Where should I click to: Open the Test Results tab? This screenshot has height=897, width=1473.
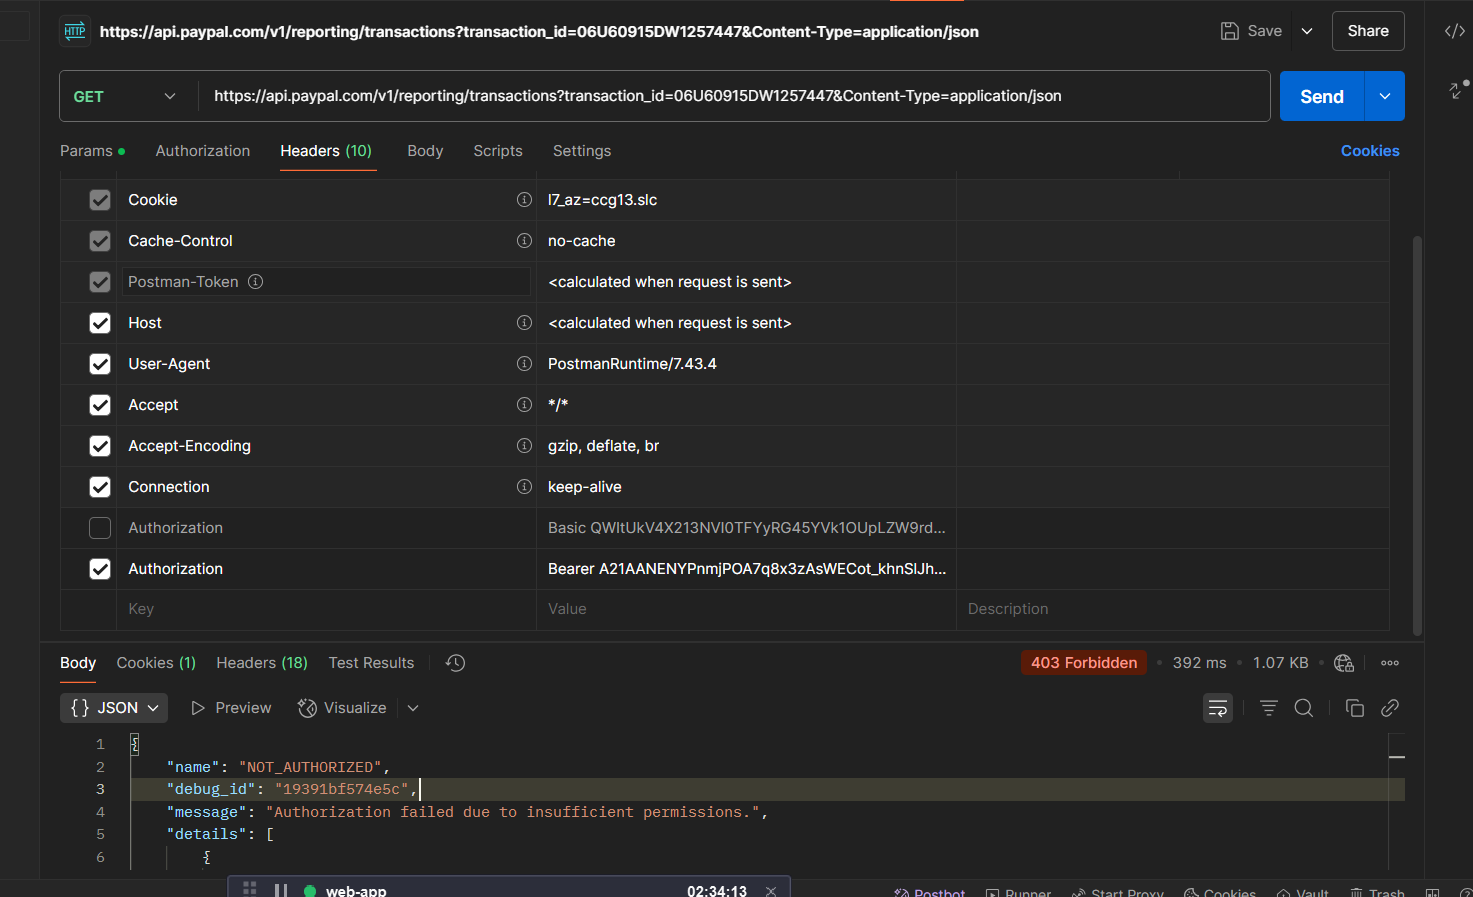tap(371, 663)
